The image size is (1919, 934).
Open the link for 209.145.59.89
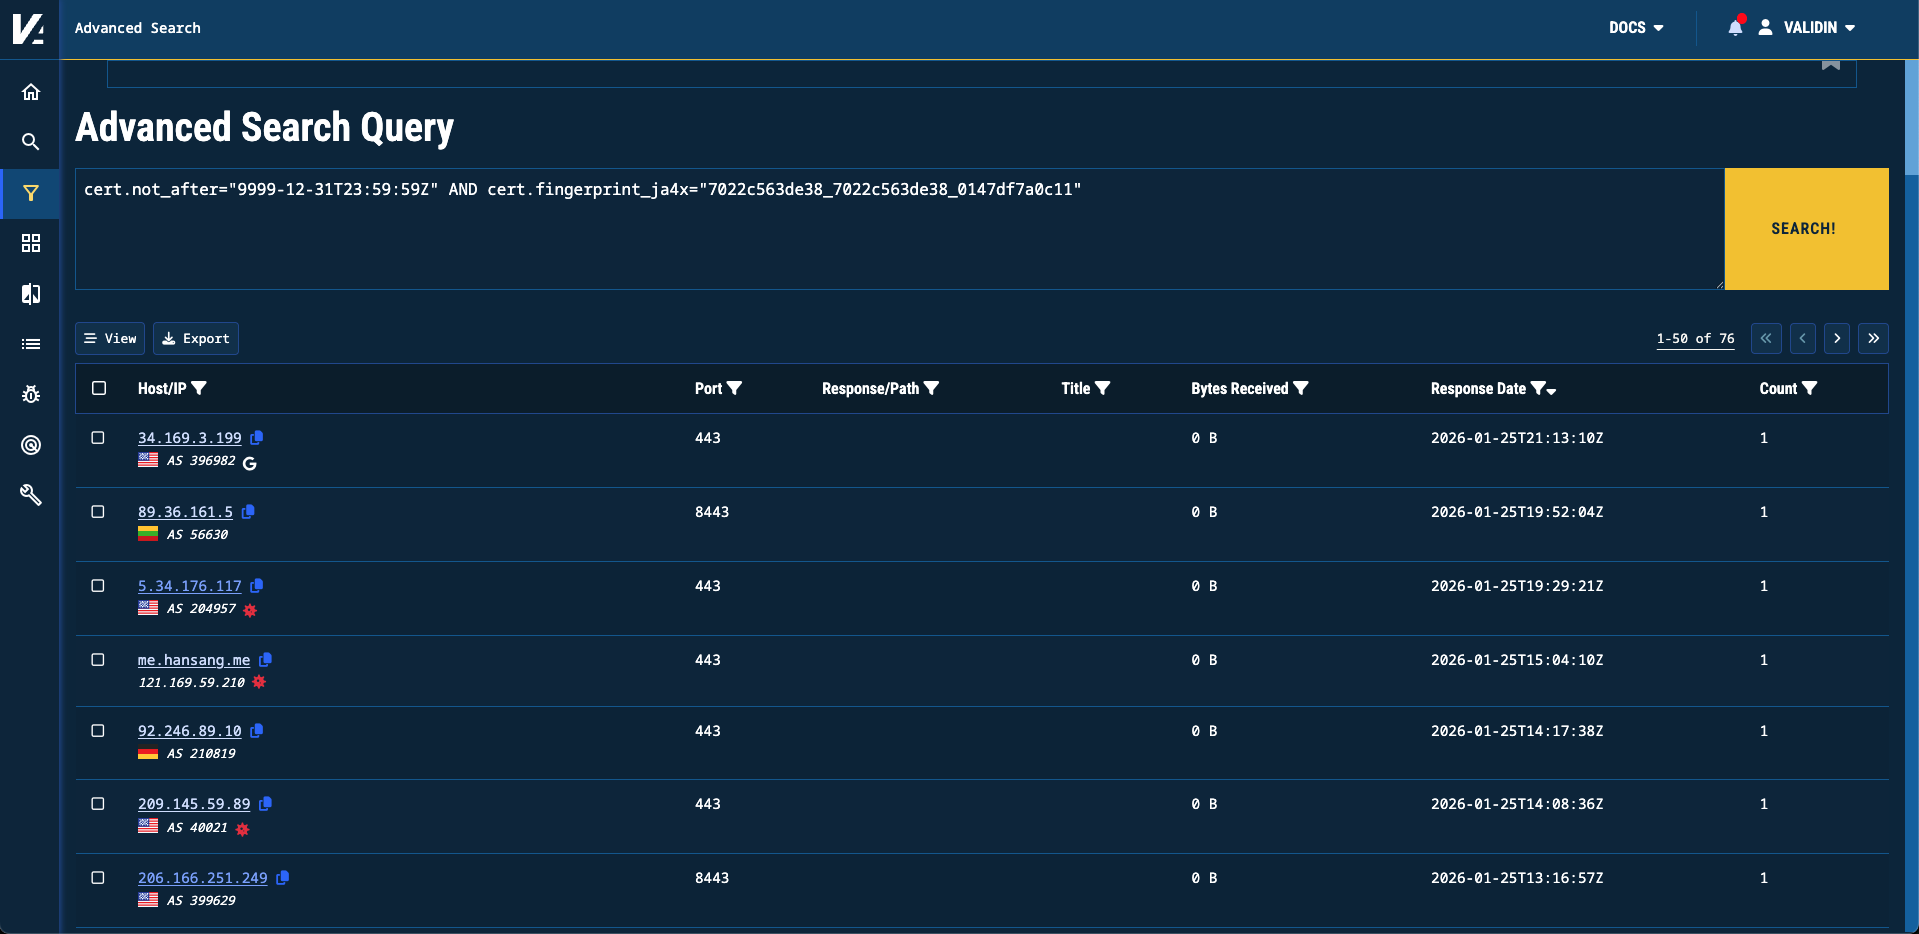(x=194, y=803)
